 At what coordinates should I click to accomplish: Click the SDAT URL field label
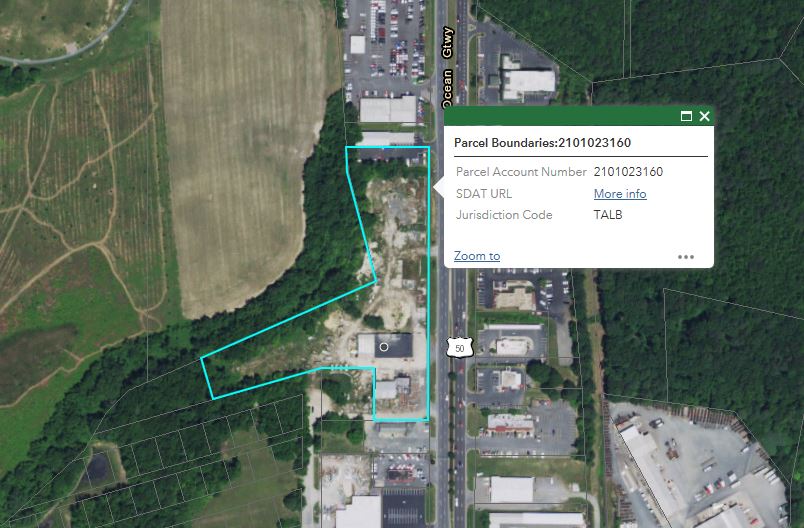[x=484, y=194]
